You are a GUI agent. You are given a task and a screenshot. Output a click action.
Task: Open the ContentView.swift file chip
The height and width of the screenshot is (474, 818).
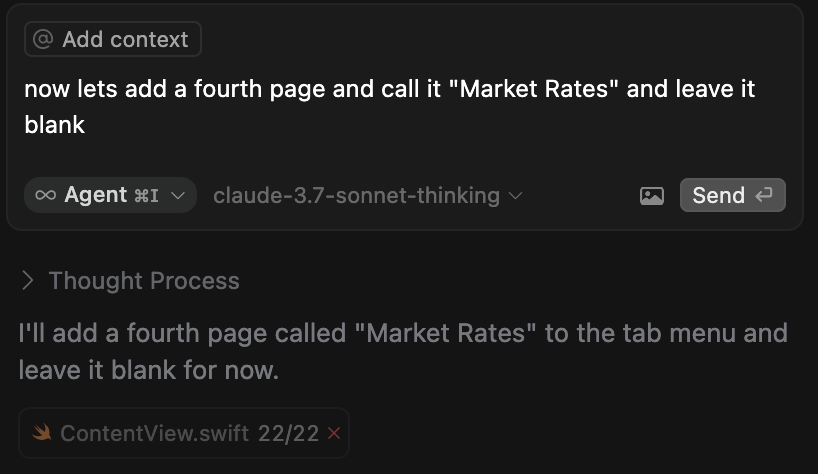pos(184,433)
